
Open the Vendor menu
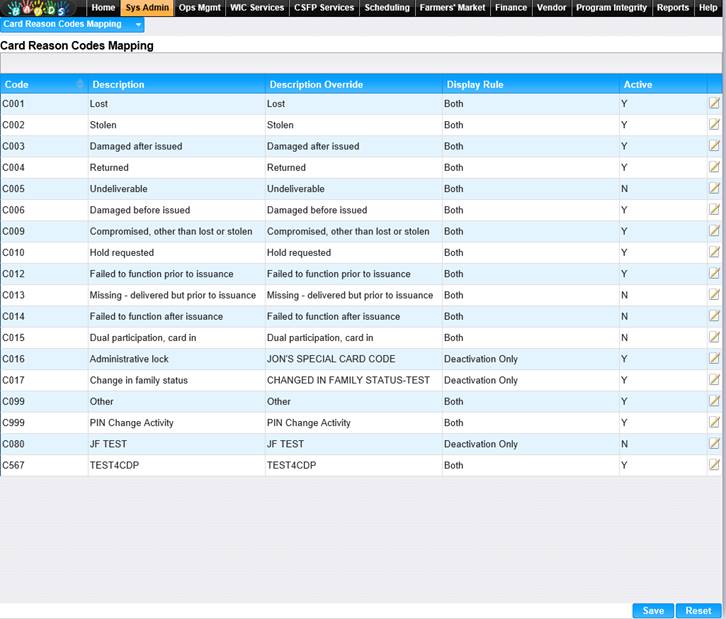551,8
